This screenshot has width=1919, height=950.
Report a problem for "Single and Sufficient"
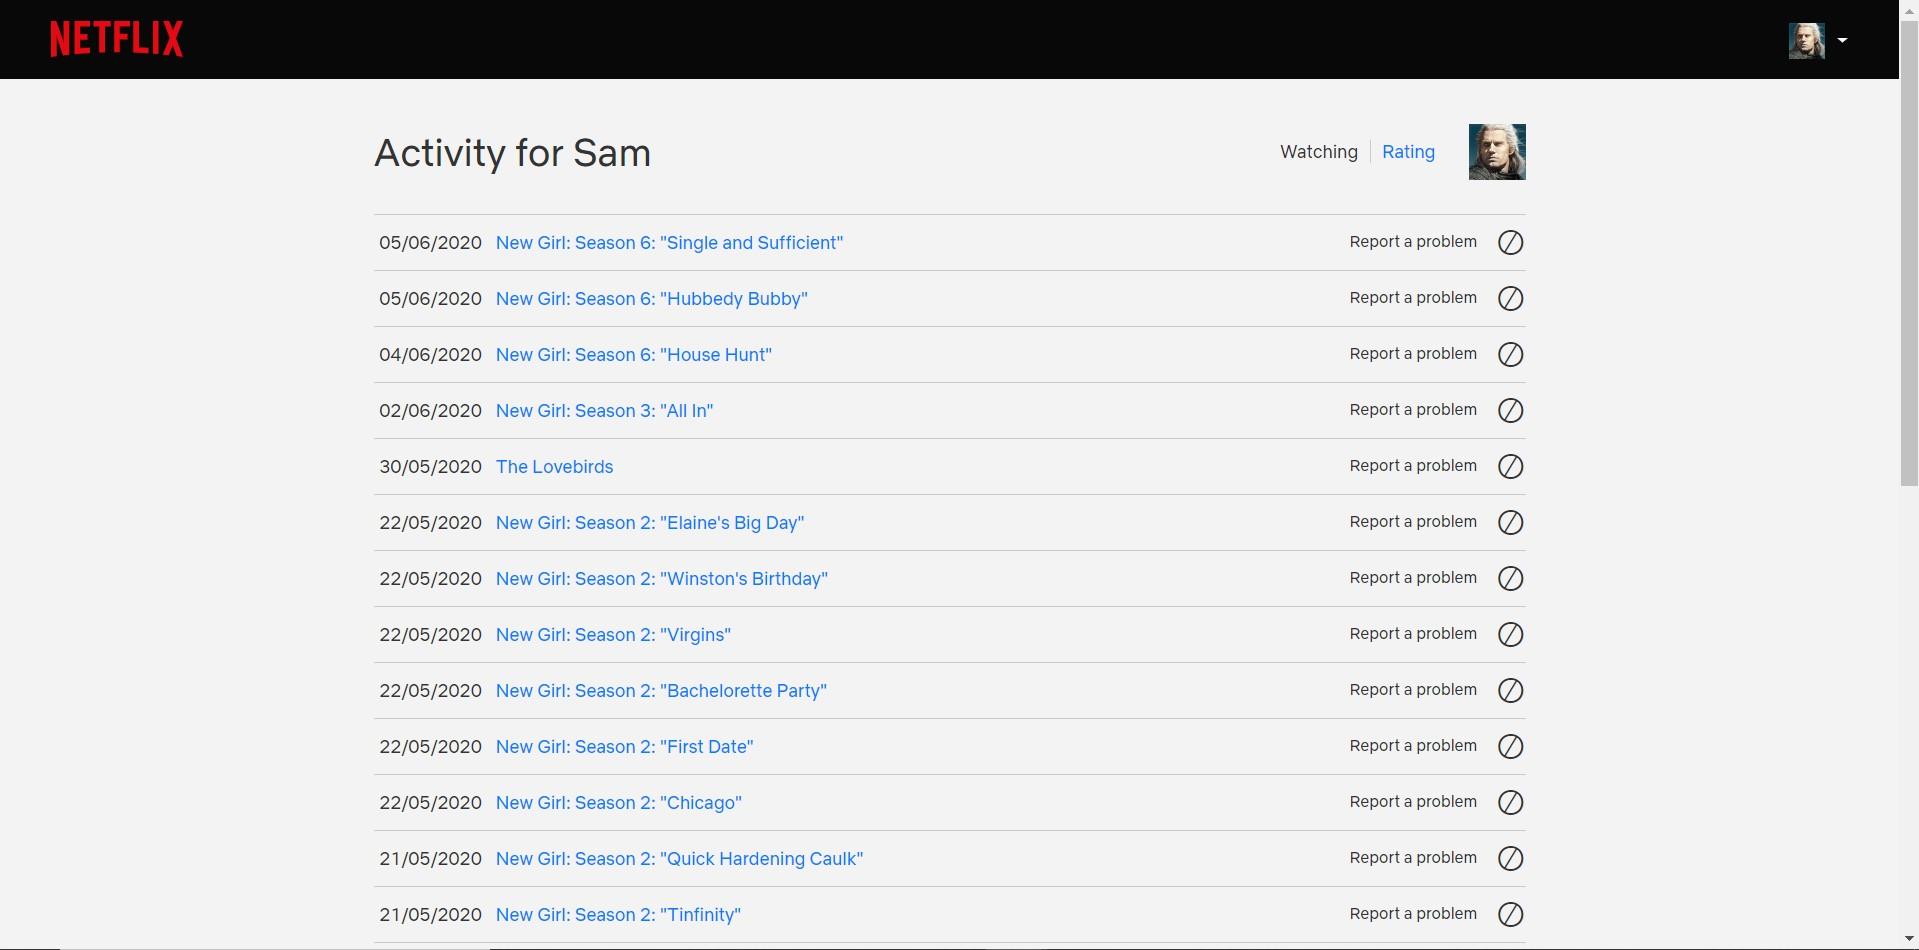(x=1413, y=242)
